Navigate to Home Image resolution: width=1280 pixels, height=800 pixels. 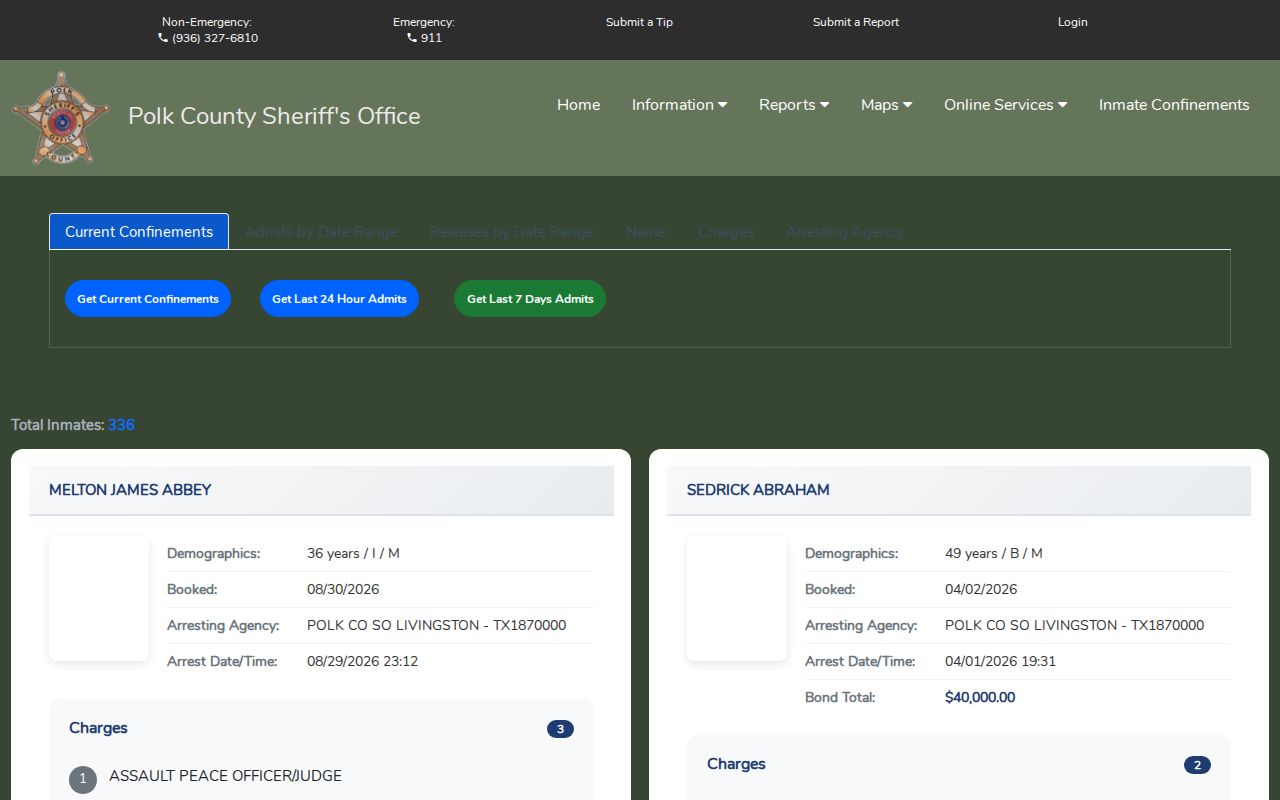(x=579, y=105)
